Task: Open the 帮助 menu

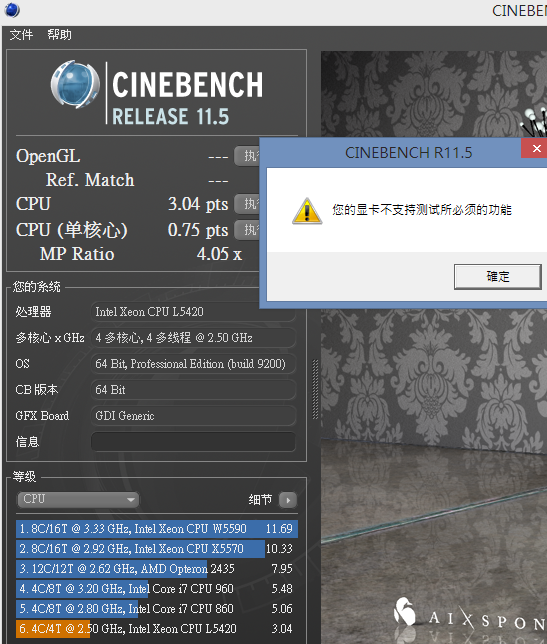Action: (x=59, y=35)
